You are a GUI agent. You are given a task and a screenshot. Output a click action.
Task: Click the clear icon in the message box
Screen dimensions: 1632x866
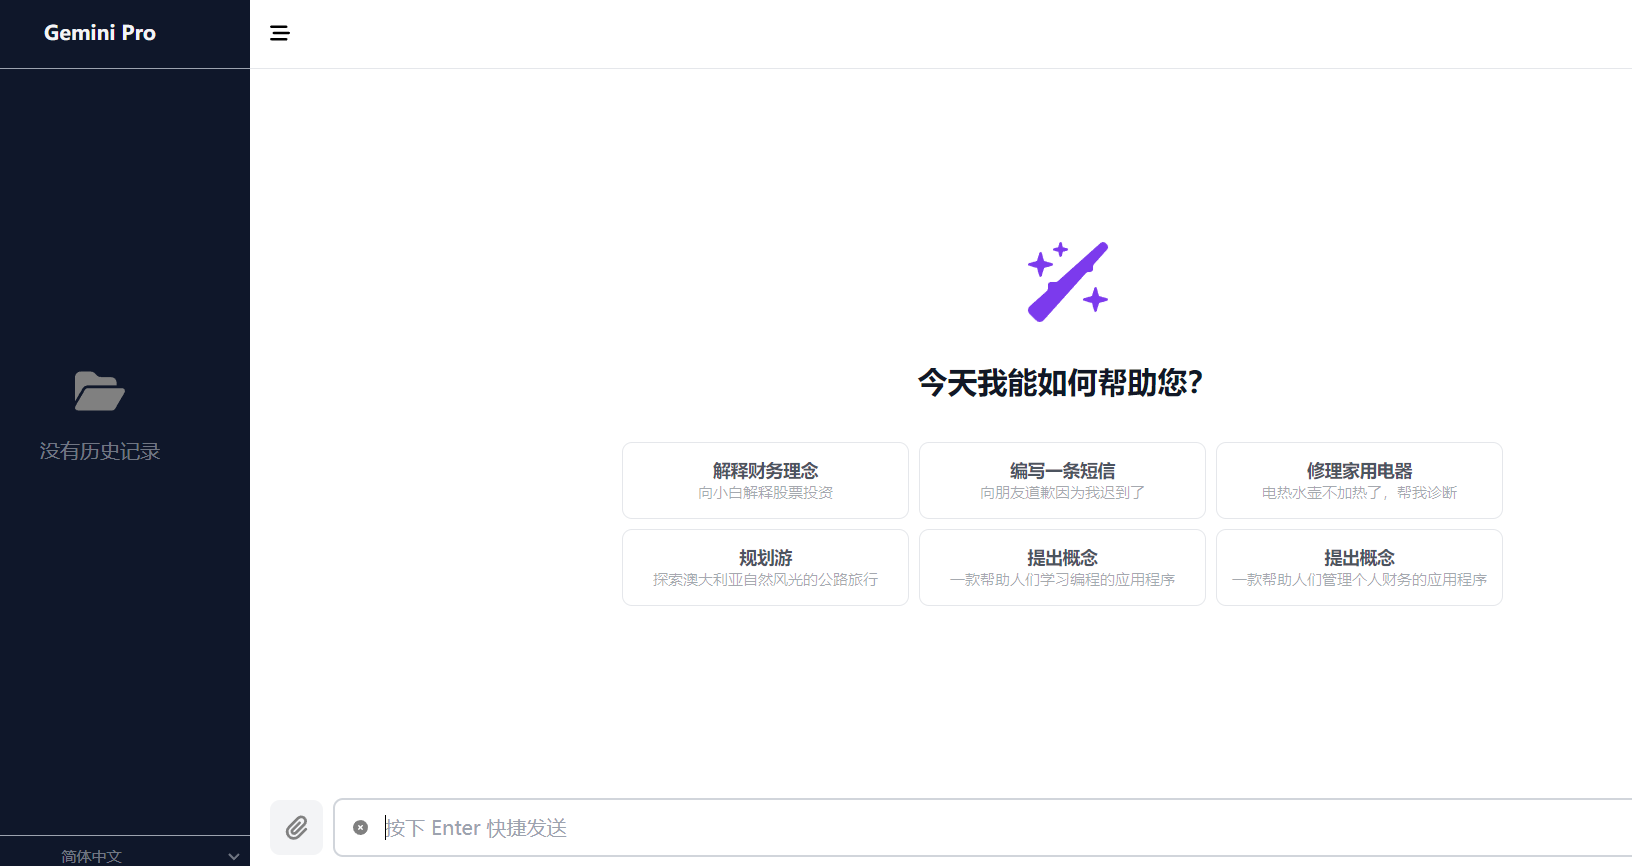coord(361,827)
